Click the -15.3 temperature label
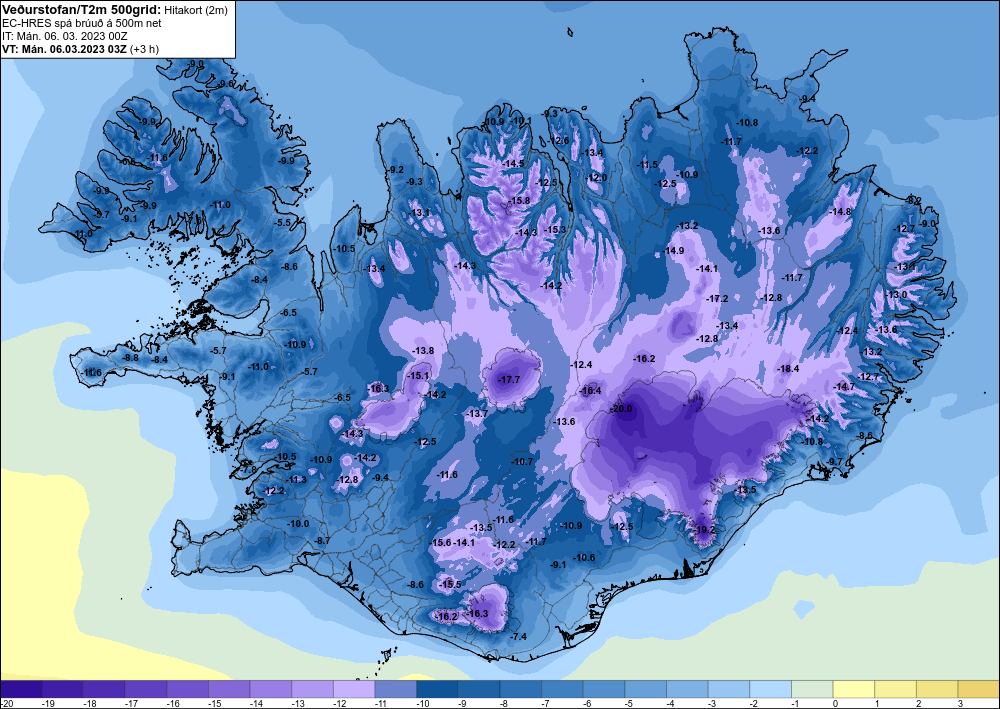Screen dimensions: 1000x709 tap(554, 230)
